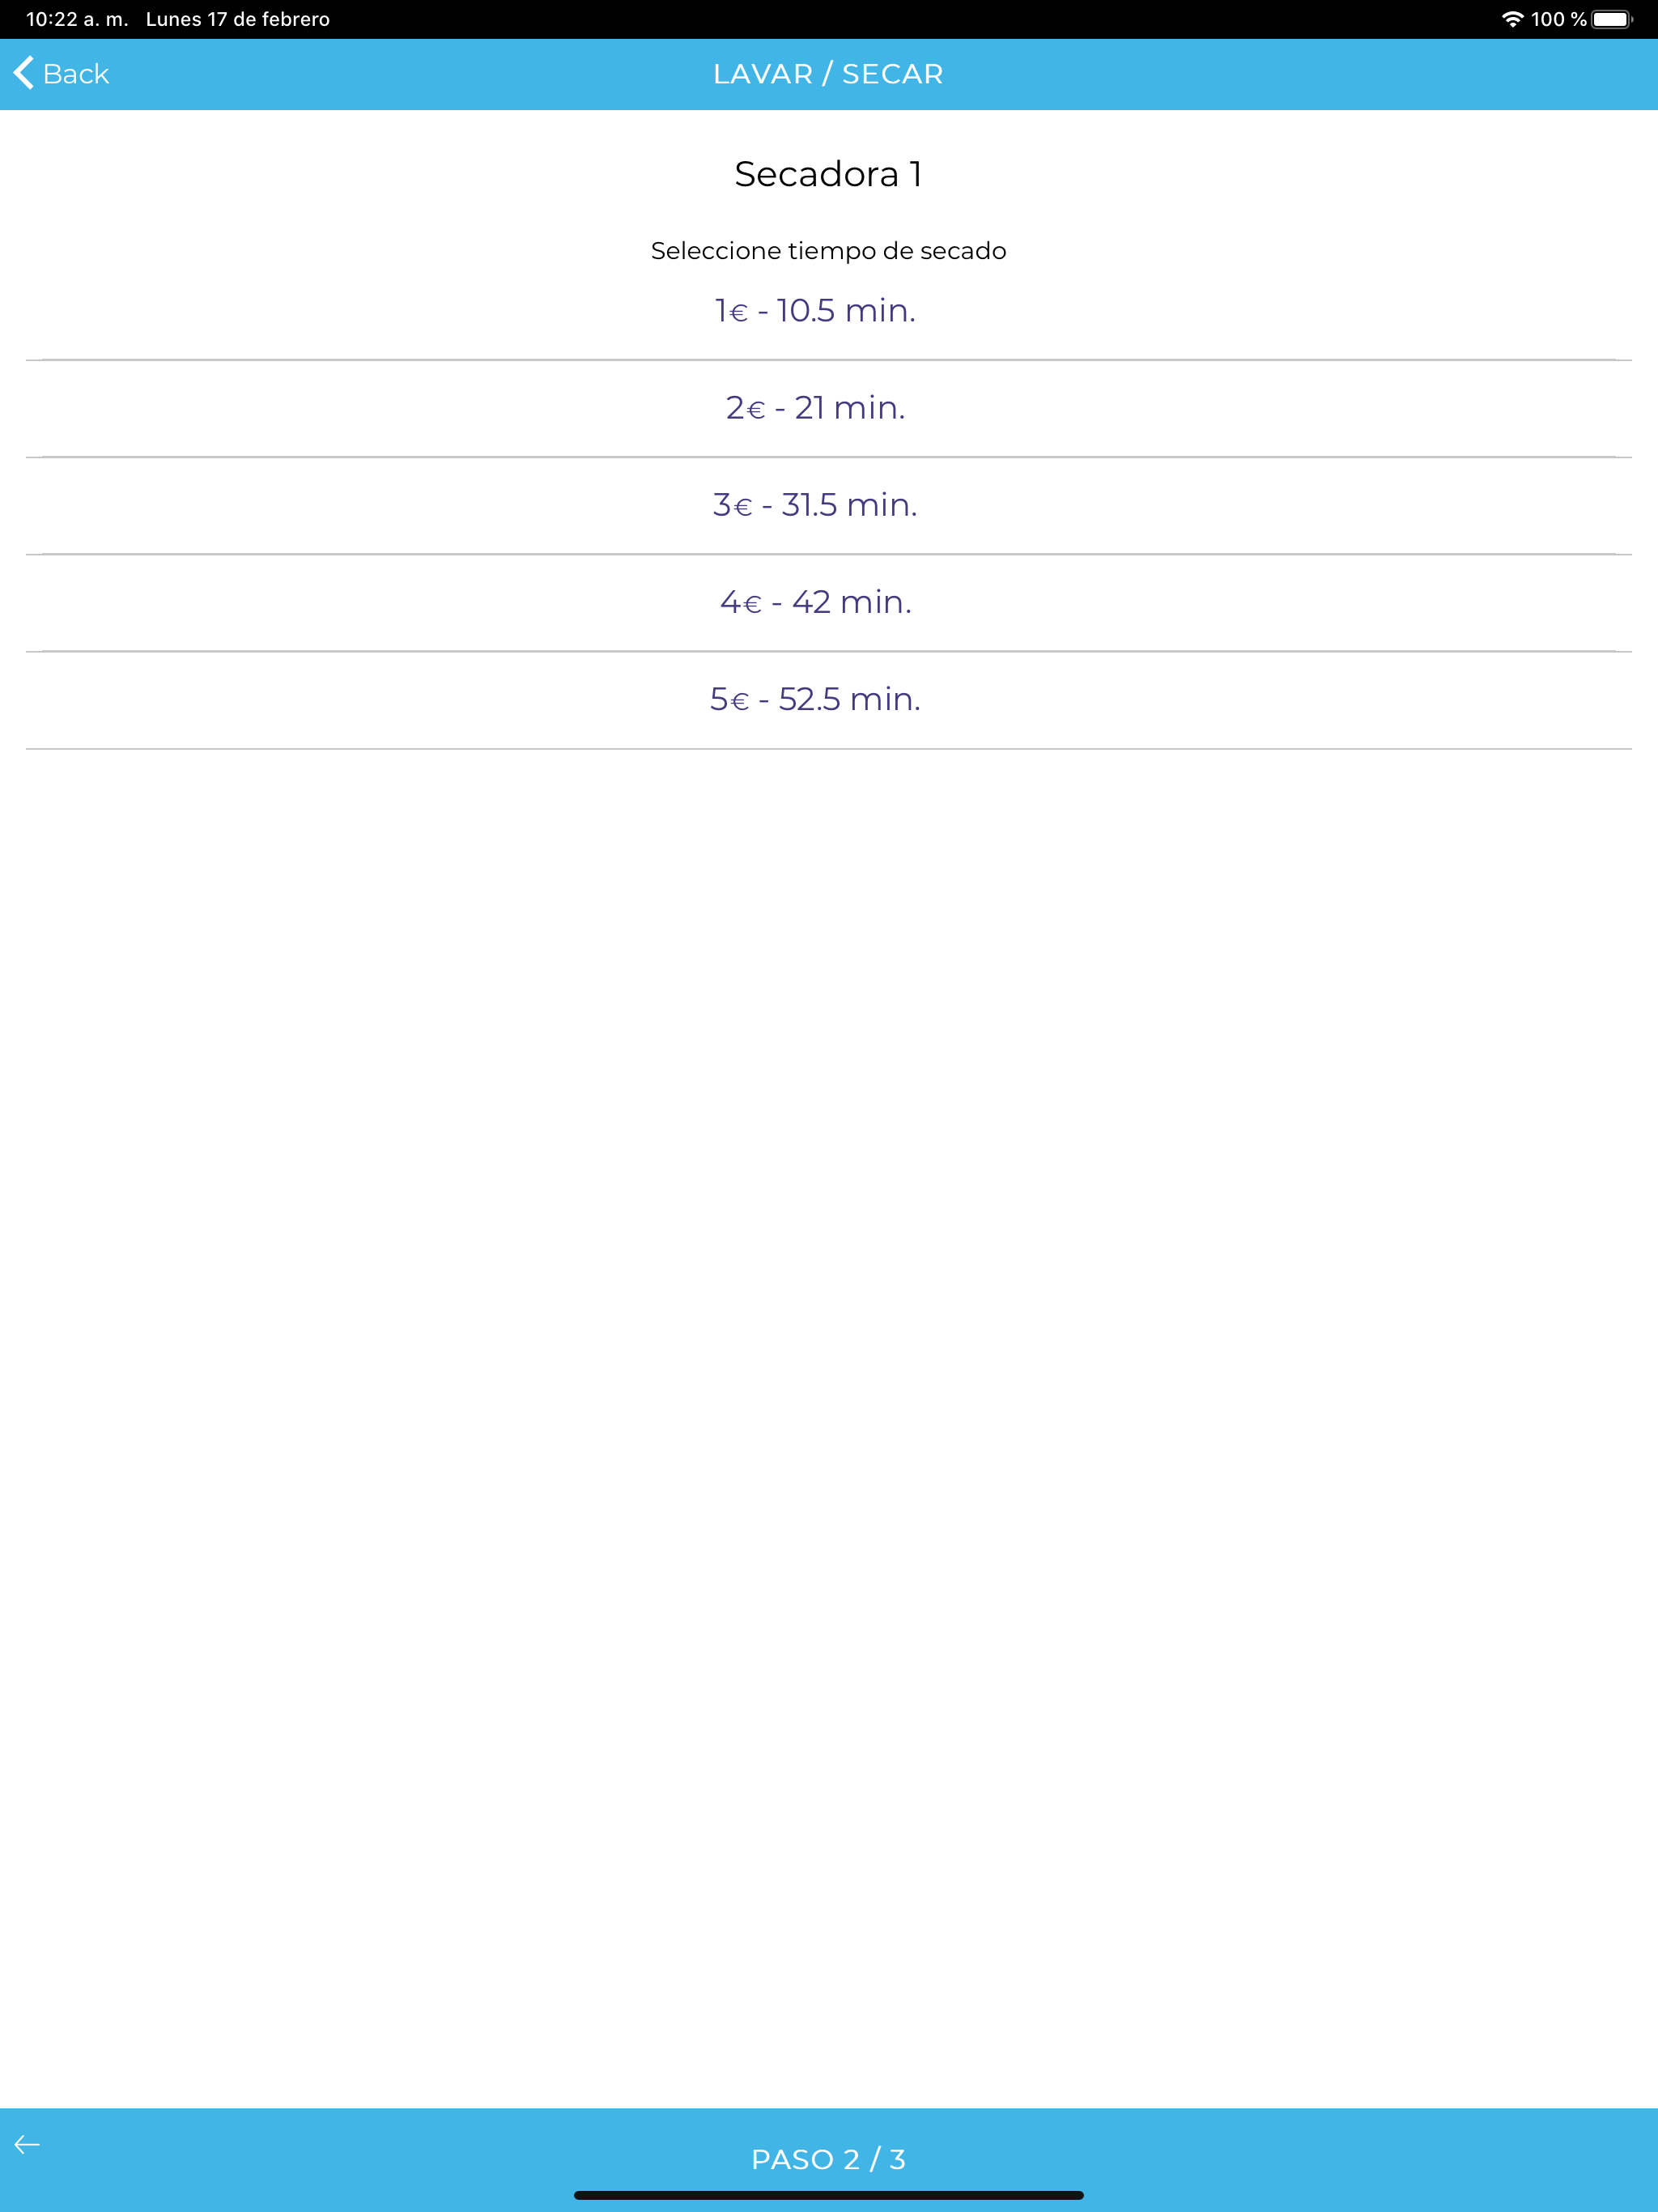Choose the 5€ - 52.5 min. drying time
1658x2212 pixels.
[x=829, y=699]
